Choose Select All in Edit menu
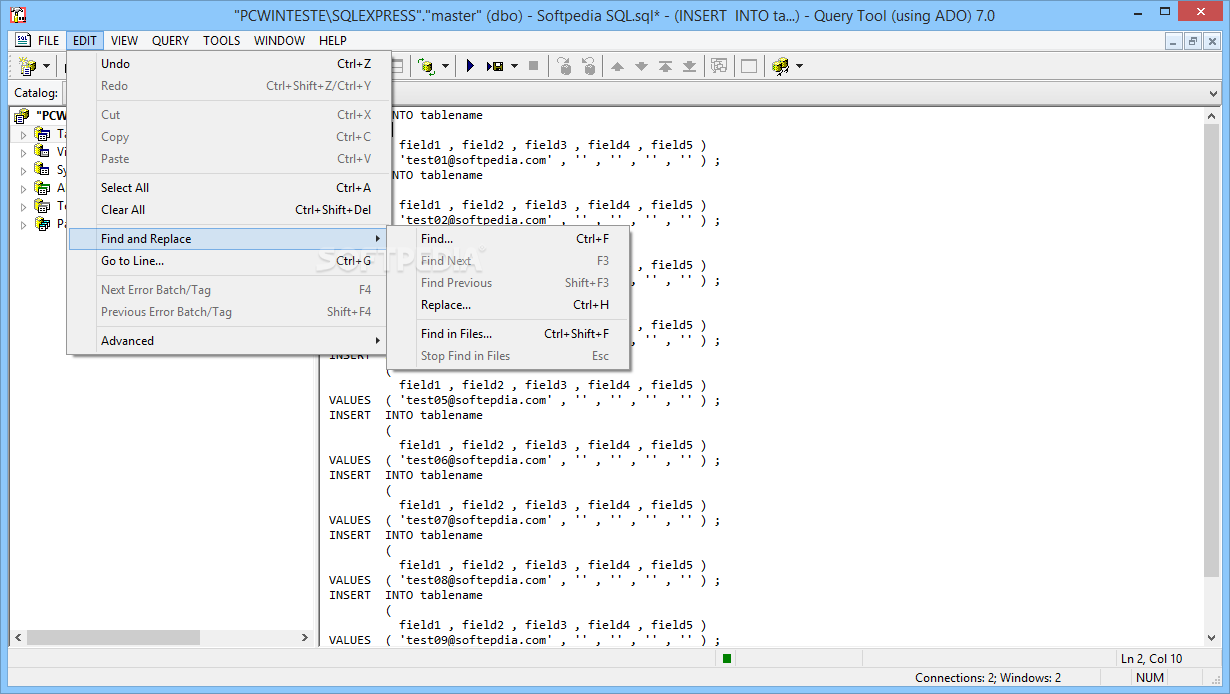 (227, 188)
